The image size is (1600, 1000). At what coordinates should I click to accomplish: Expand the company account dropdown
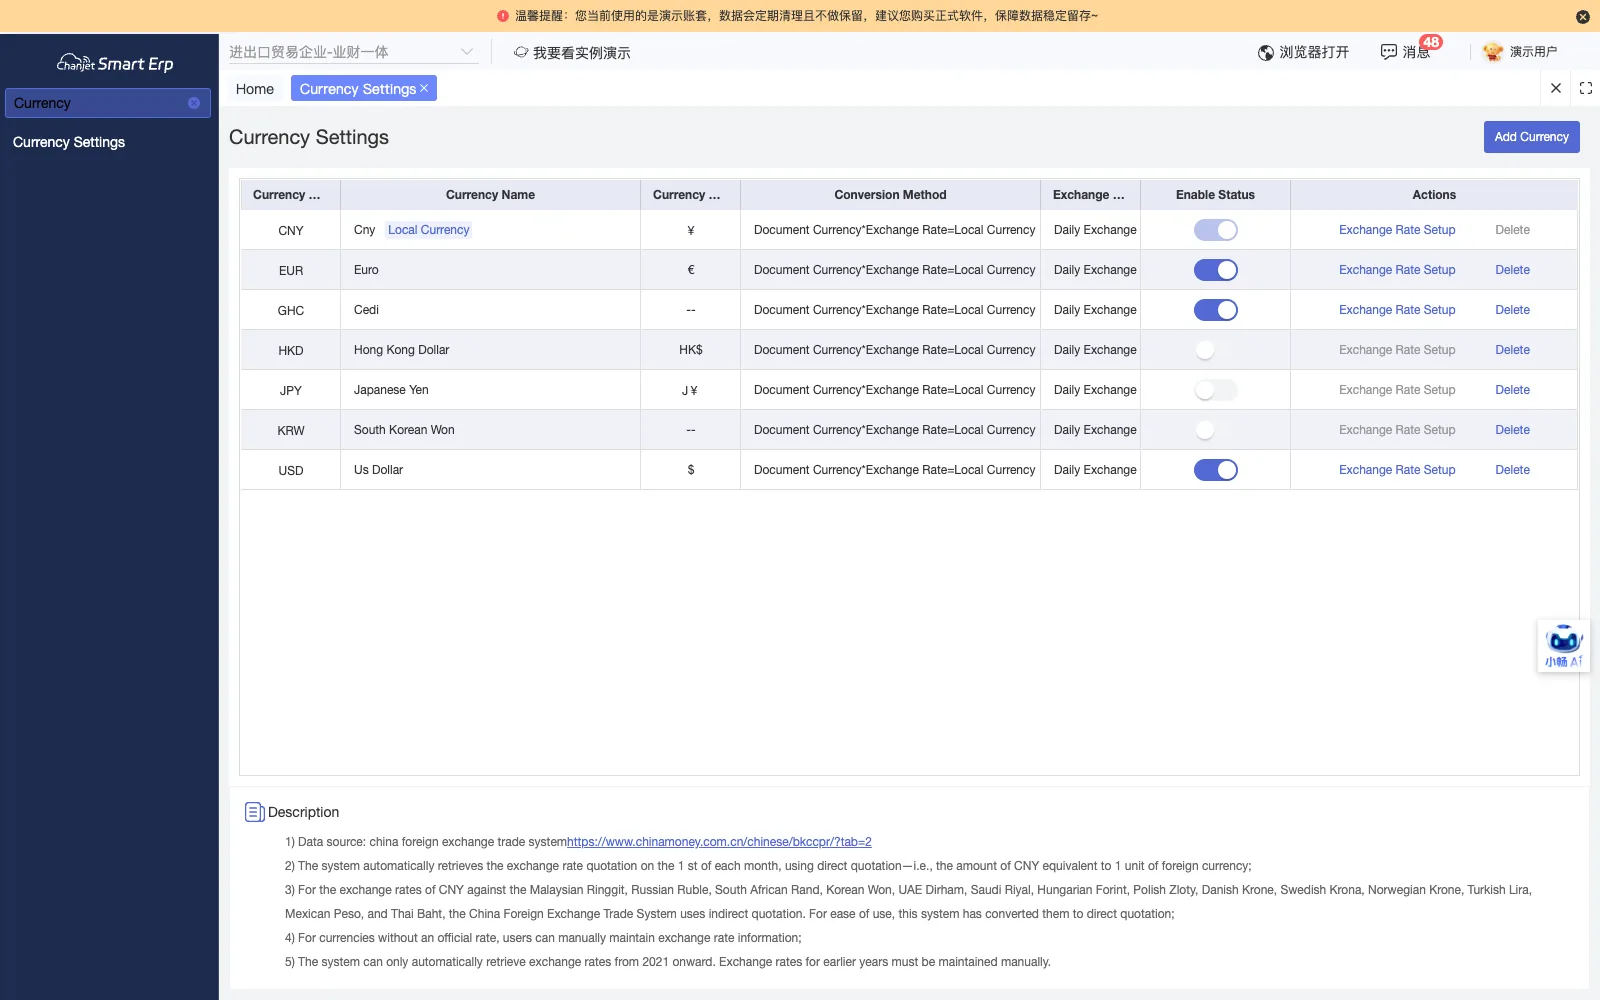click(x=353, y=52)
